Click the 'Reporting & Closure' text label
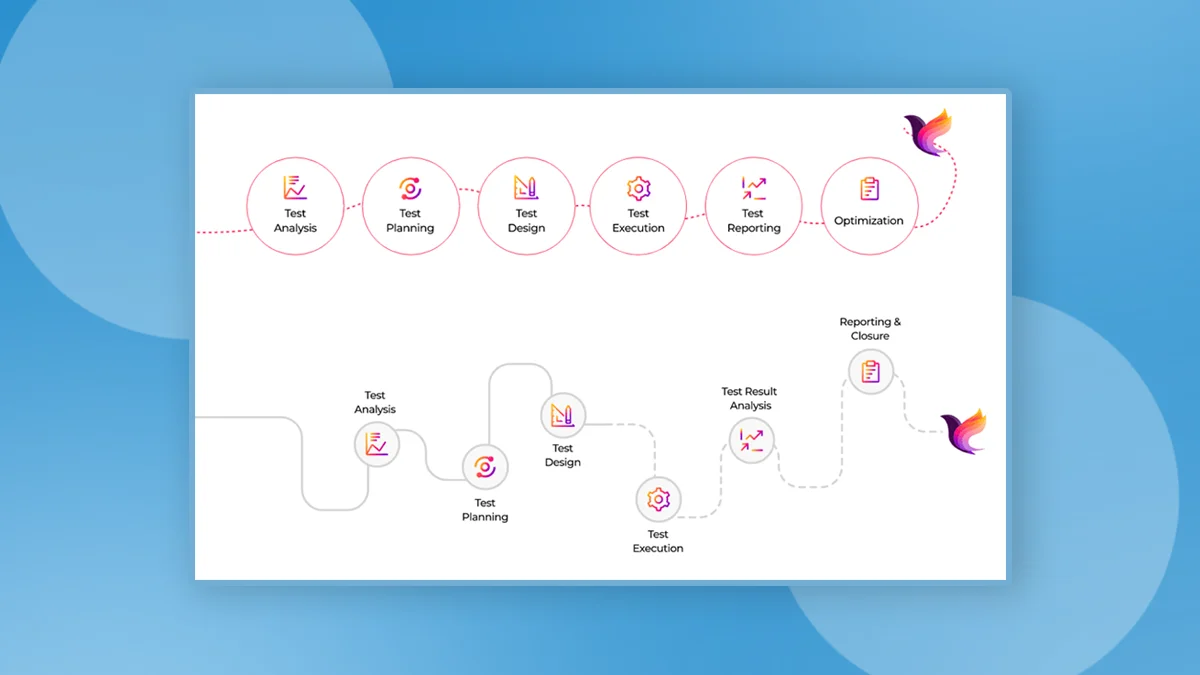 870,329
